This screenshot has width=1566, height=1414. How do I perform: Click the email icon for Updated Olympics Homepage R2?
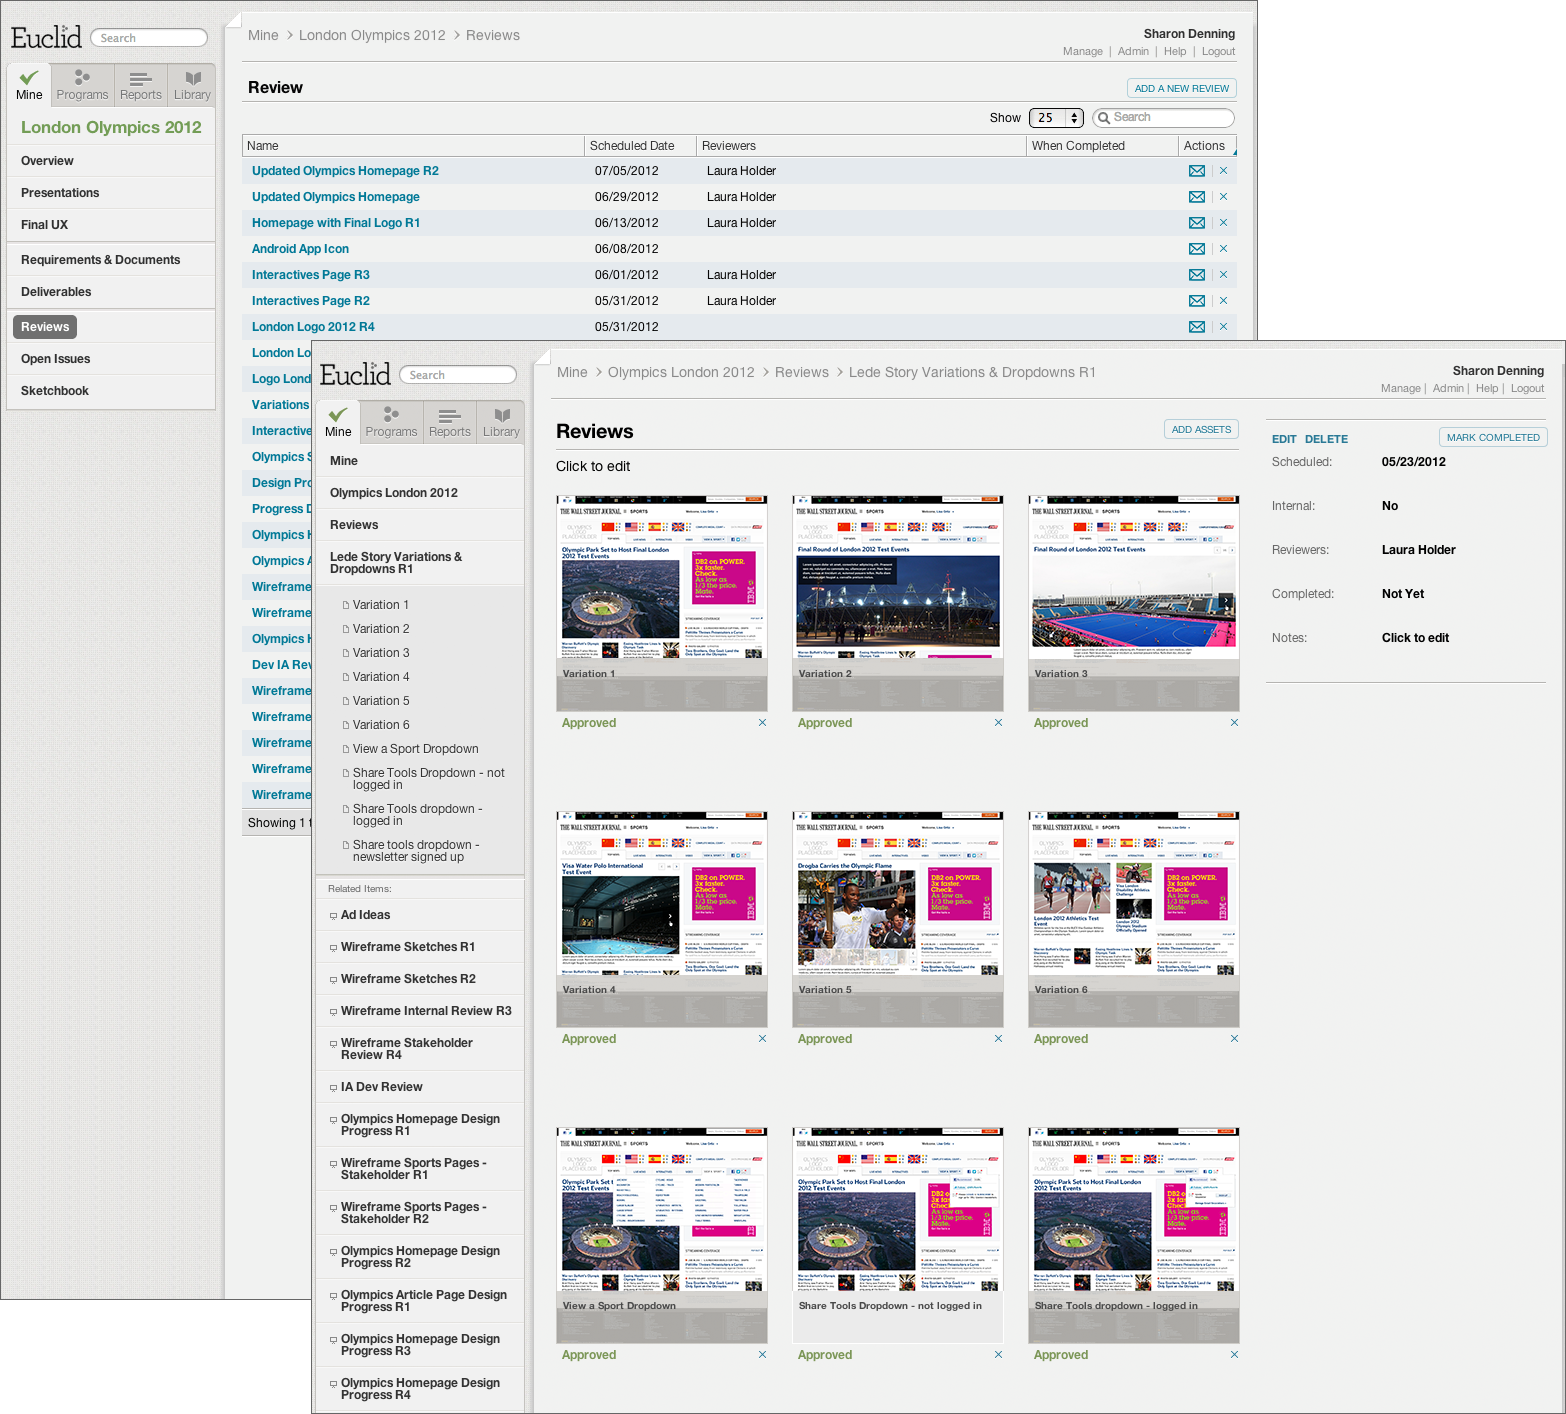pos(1196,171)
